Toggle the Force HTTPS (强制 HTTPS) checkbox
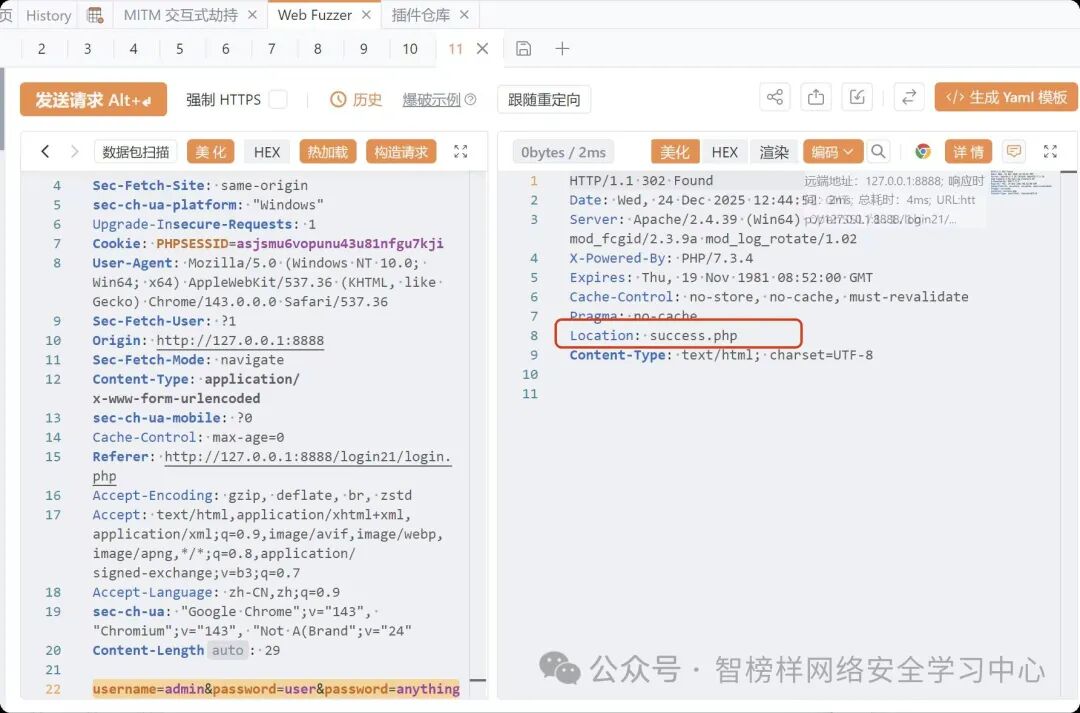This screenshot has height=713, width=1080. click(x=278, y=99)
